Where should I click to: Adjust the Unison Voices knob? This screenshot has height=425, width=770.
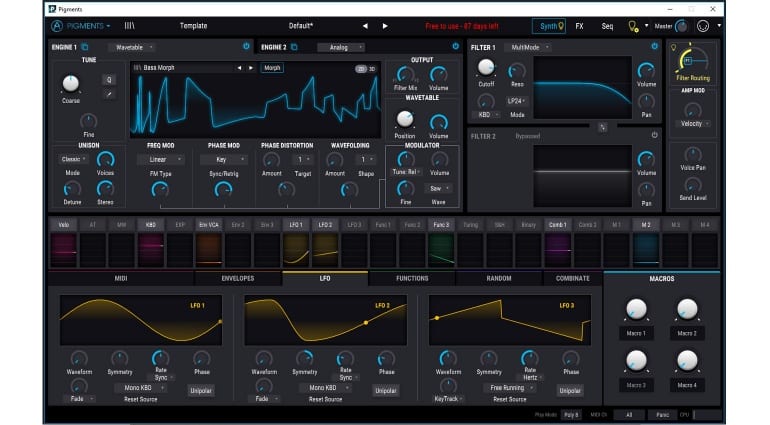point(105,160)
